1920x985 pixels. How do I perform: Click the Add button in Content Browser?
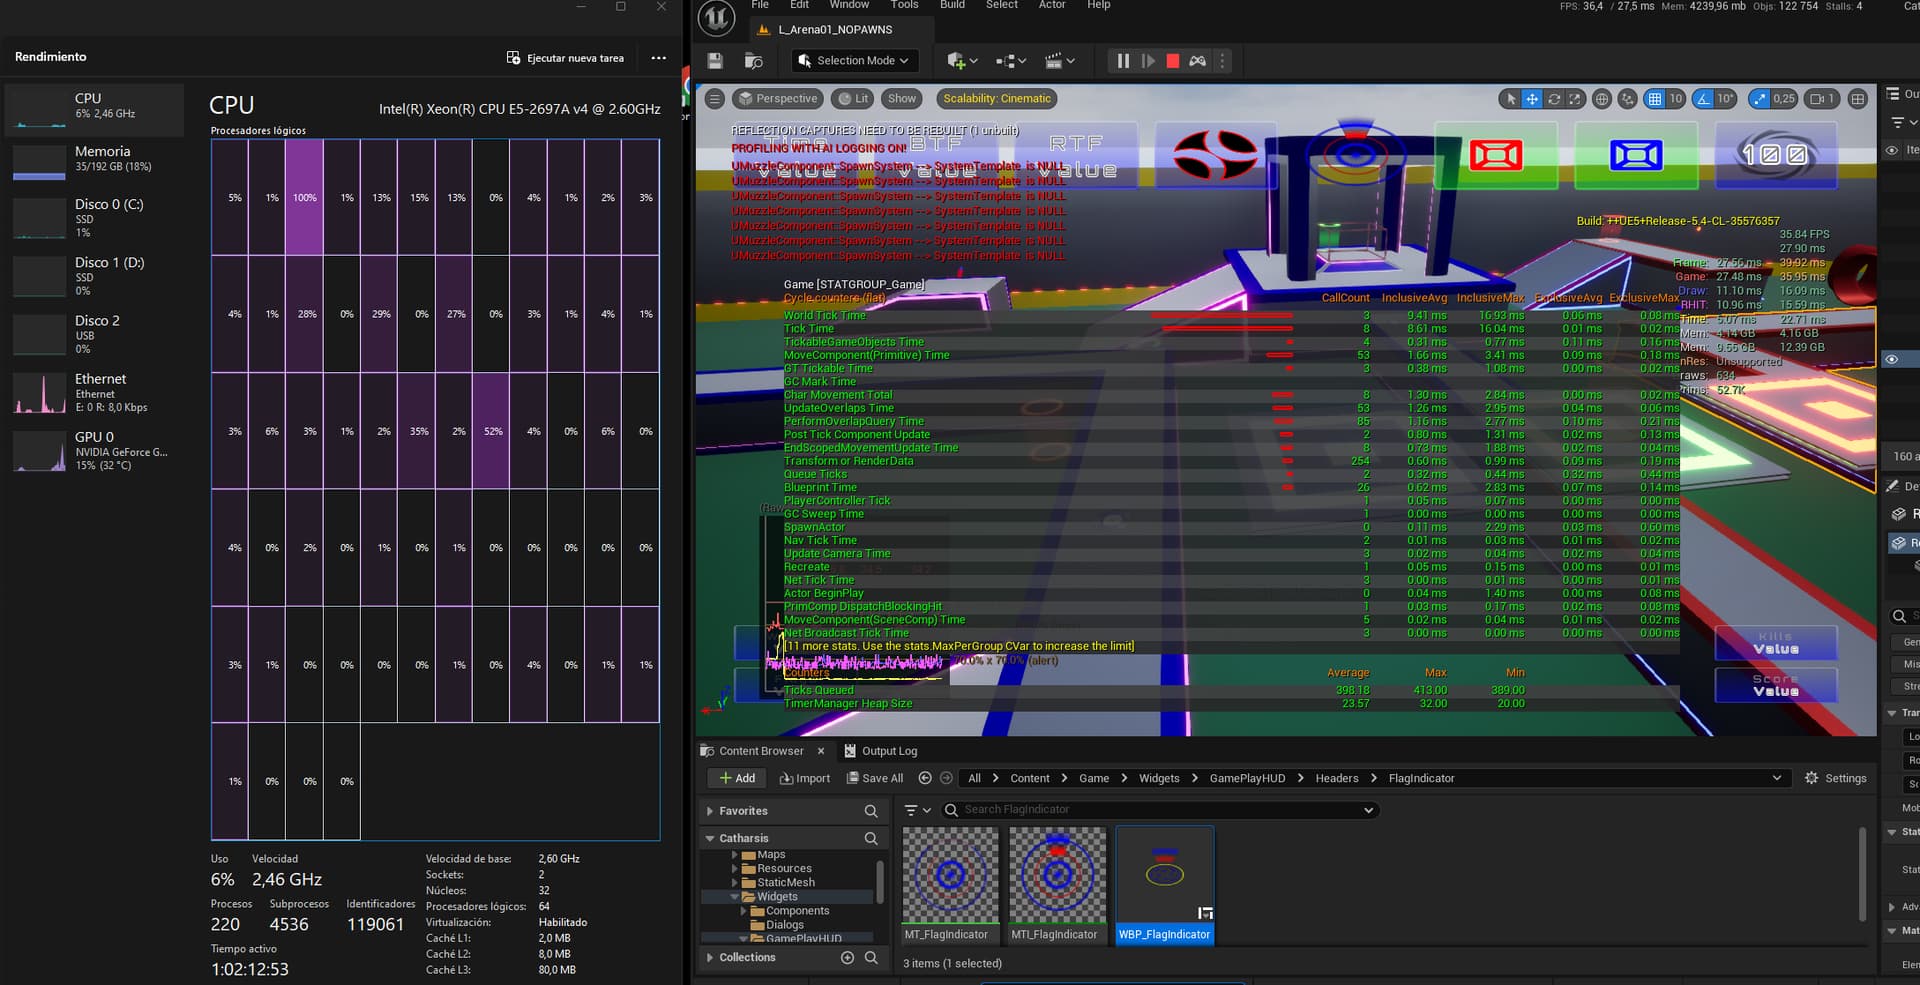737,778
